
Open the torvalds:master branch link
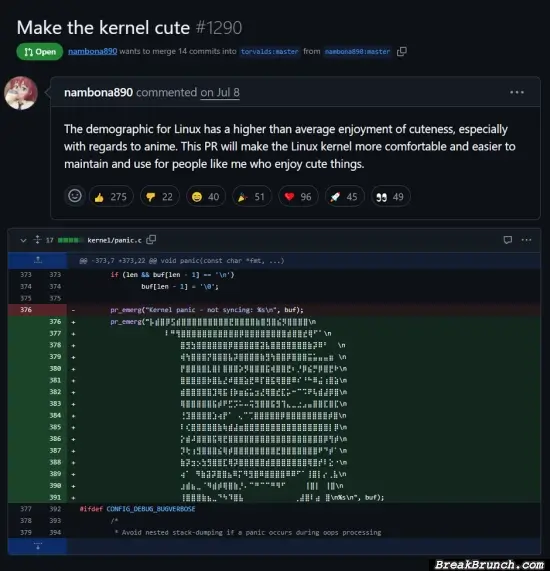[x=270, y=51]
